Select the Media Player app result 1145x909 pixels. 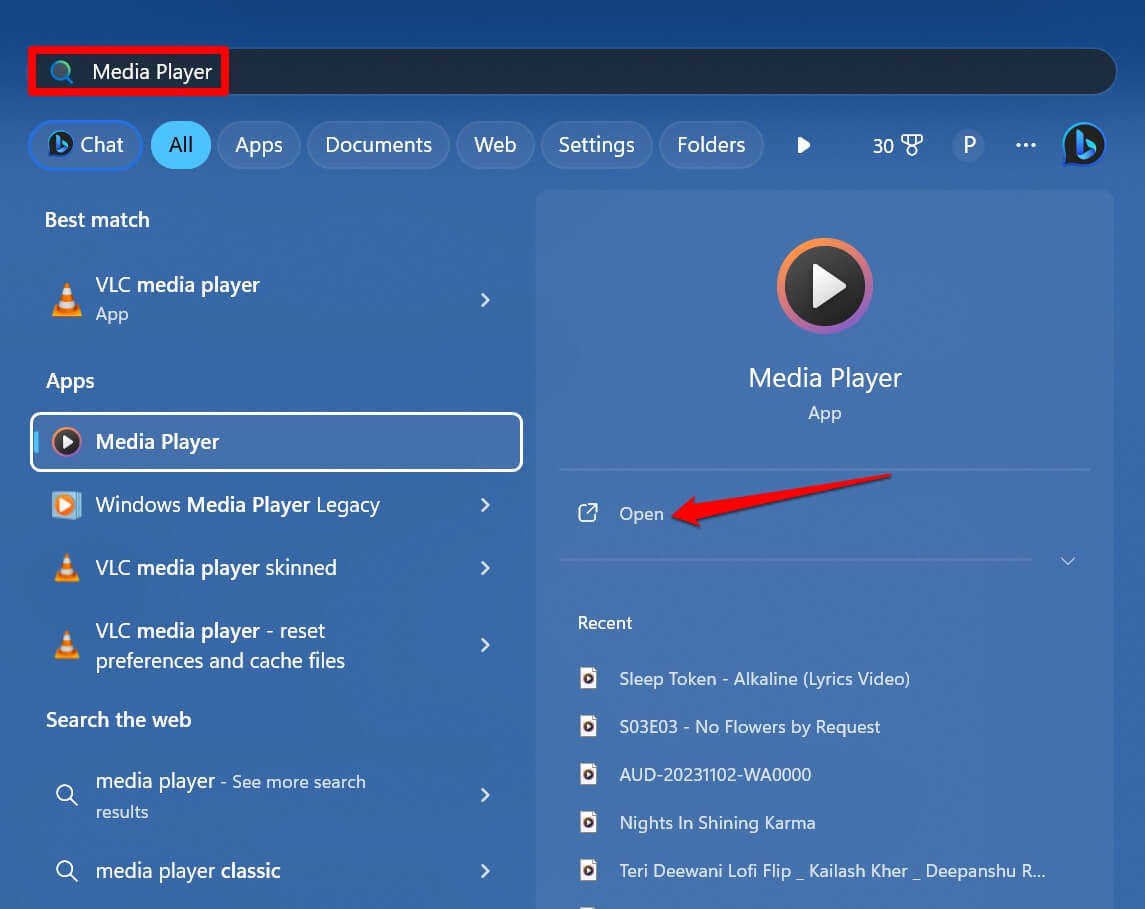point(276,442)
